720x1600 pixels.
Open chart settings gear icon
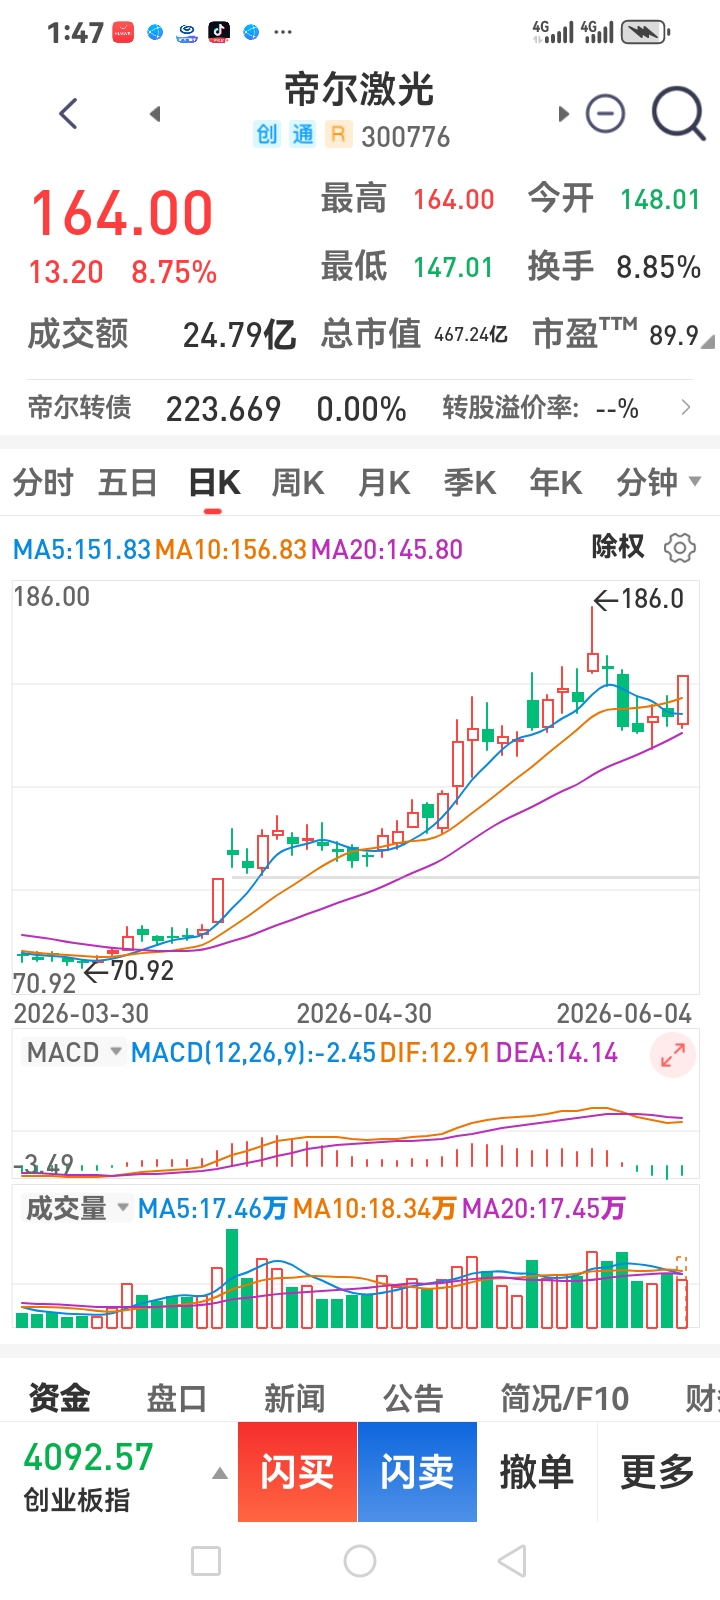click(x=680, y=547)
